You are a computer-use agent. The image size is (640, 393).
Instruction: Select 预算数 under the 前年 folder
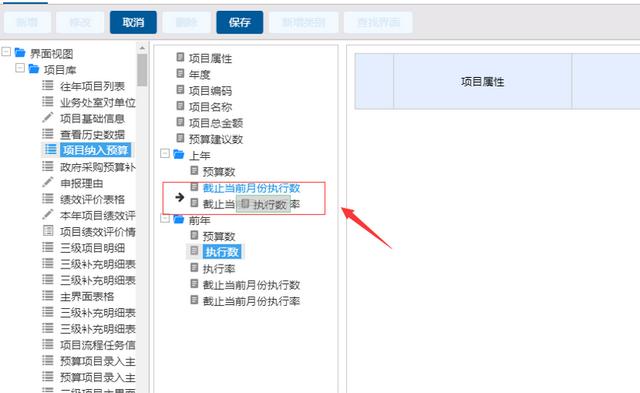point(219,236)
